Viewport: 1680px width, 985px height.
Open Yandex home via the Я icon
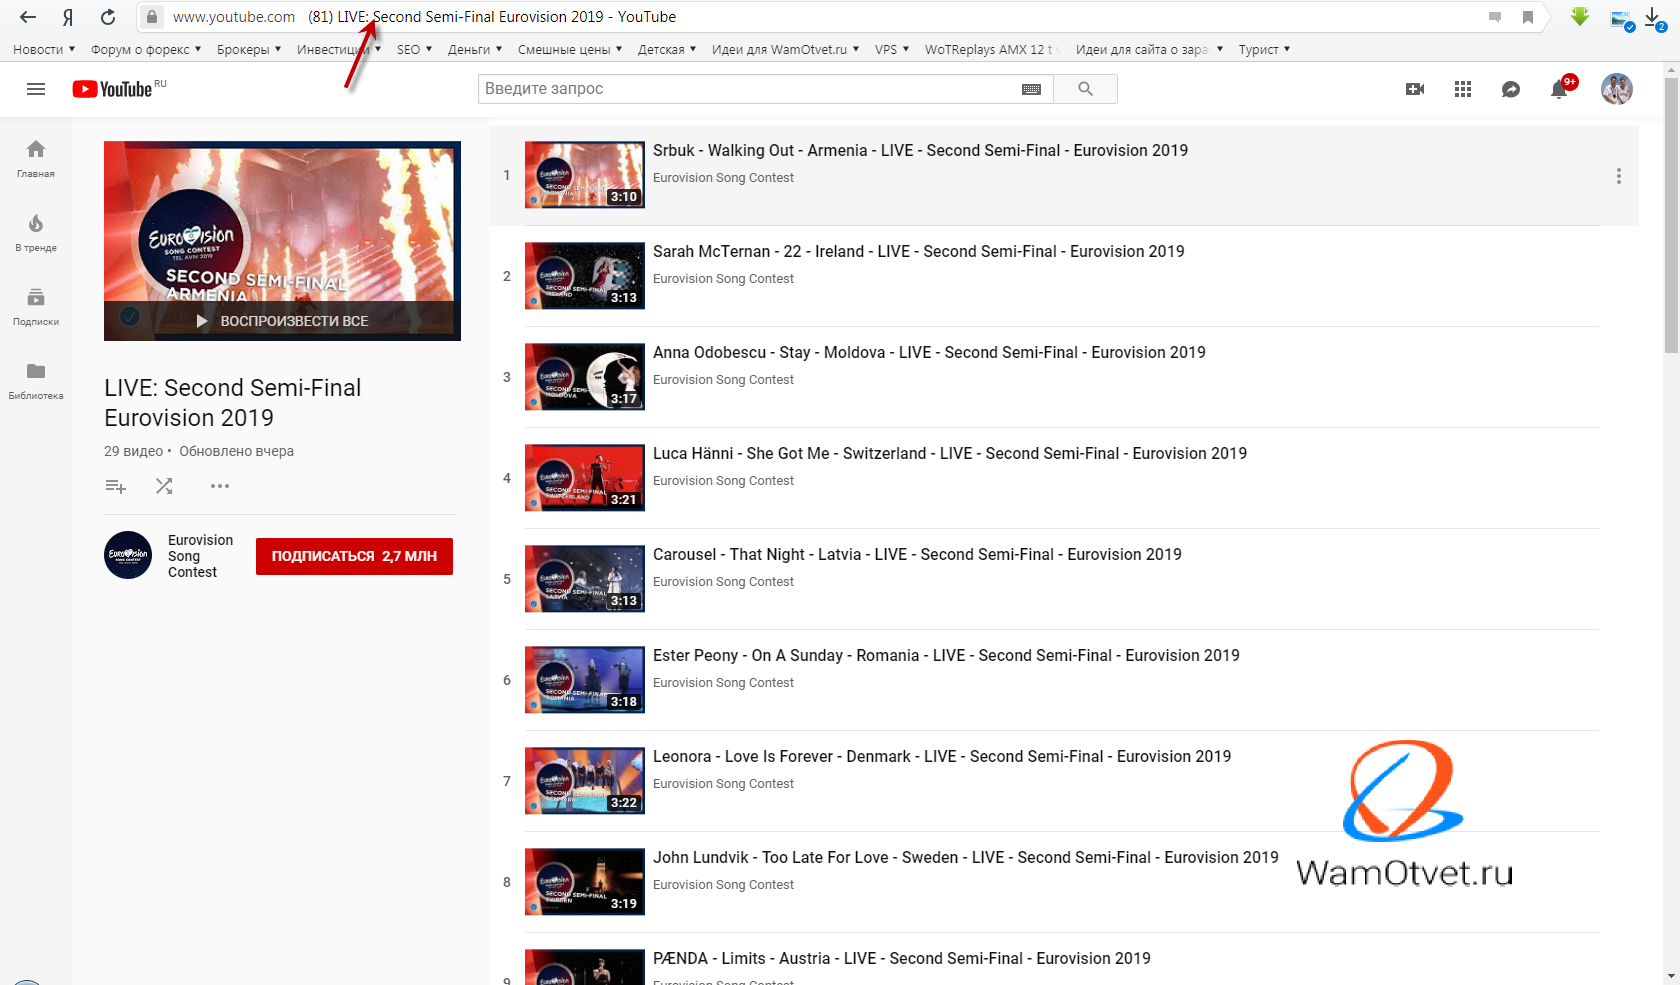point(68,17)
